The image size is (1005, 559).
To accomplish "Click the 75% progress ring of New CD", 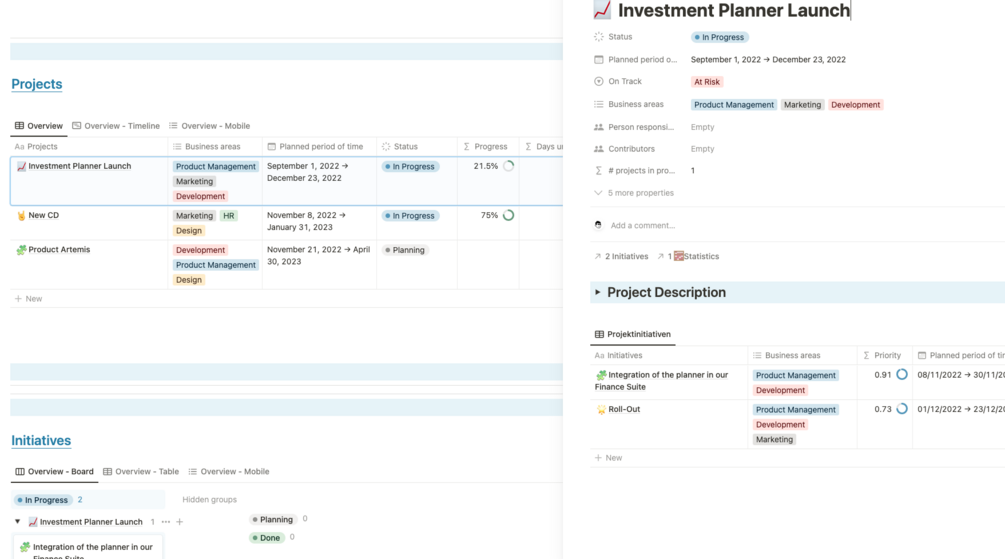I will coord(508,215).
